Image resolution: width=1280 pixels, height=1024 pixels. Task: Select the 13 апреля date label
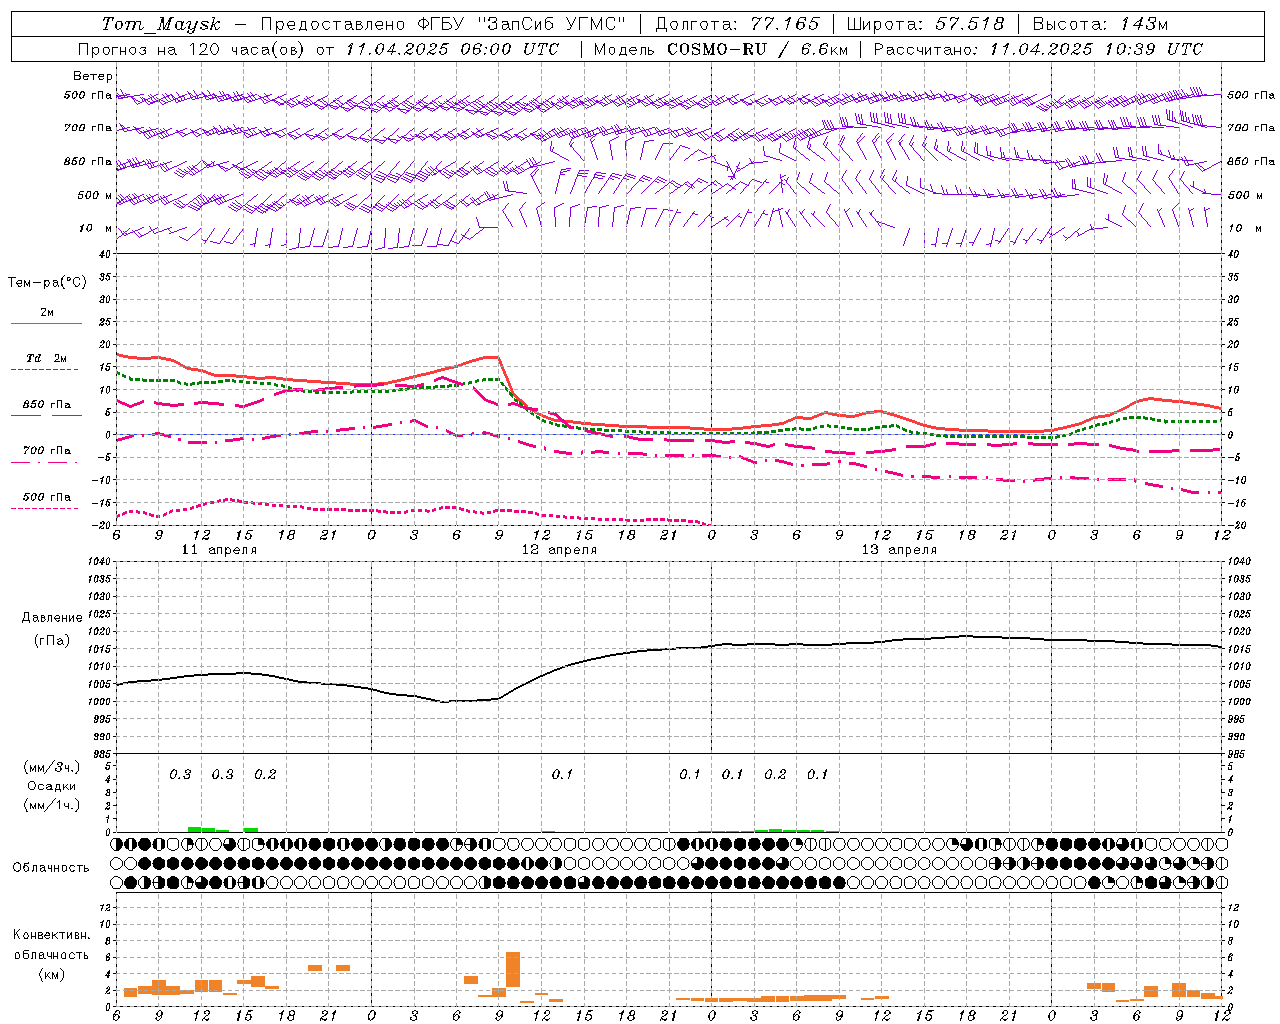point(899,550)
